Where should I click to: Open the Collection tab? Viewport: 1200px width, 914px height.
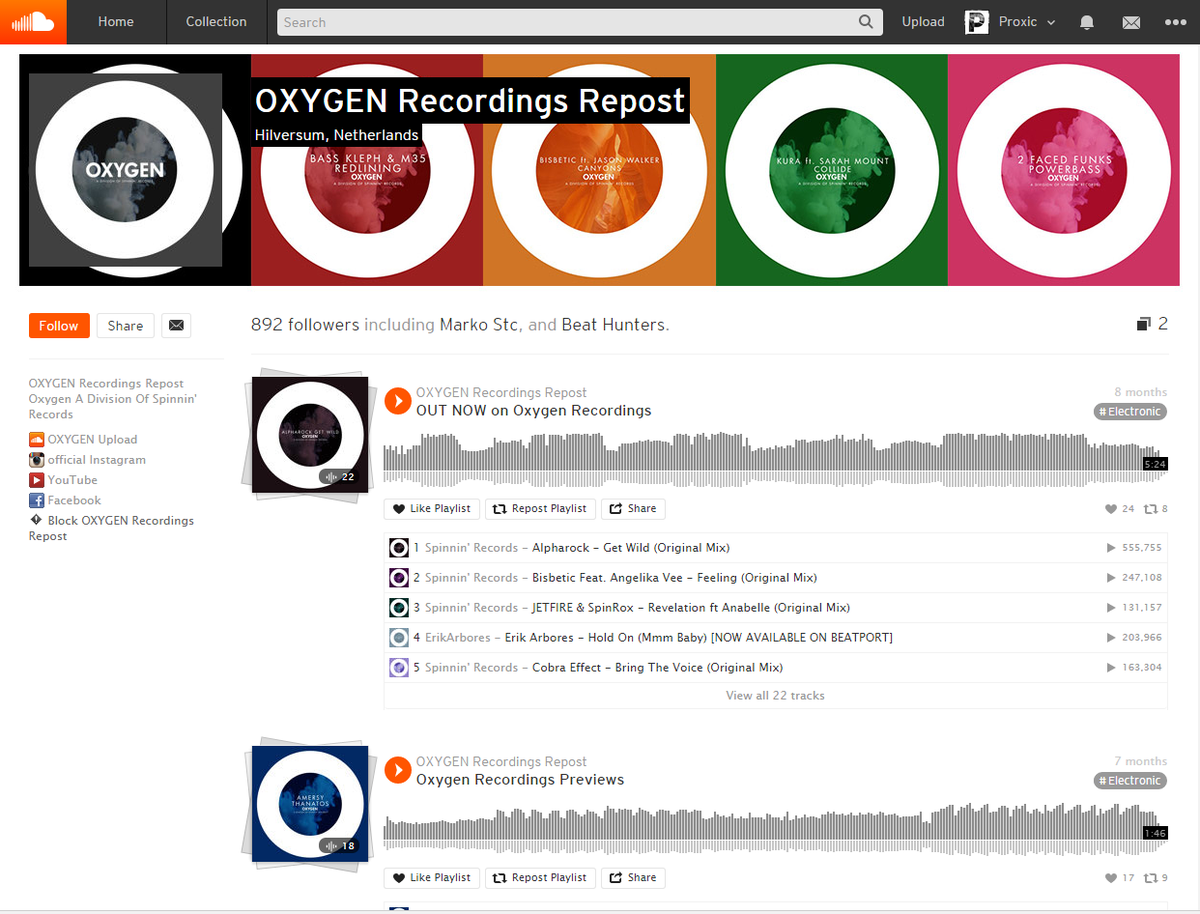coord(216,22)
